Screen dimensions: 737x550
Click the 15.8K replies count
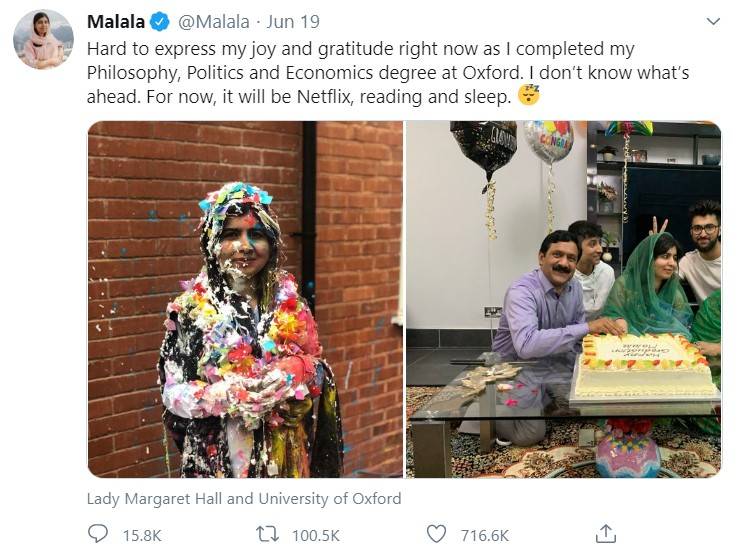tap(141, 535)
